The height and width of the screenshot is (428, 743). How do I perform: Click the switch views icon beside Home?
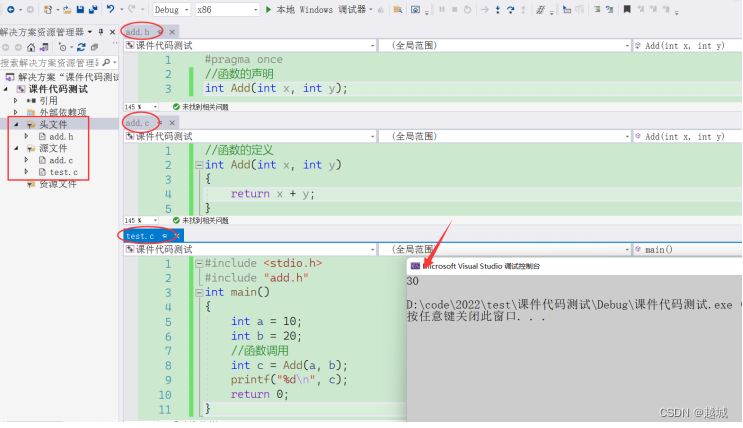pos(44,47)
